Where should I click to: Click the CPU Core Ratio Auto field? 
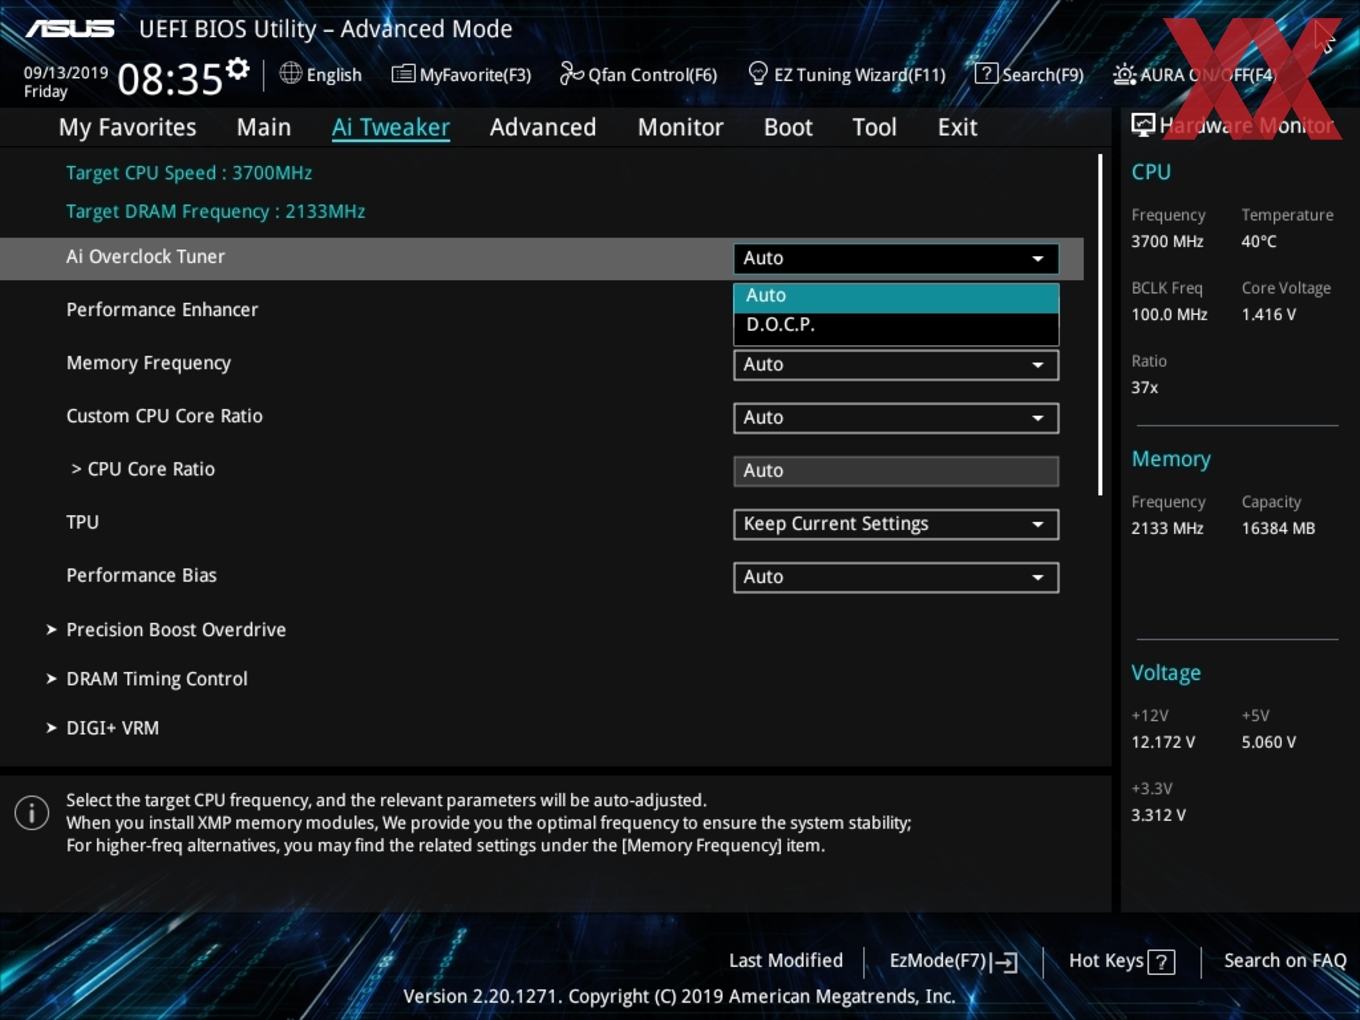896,471
